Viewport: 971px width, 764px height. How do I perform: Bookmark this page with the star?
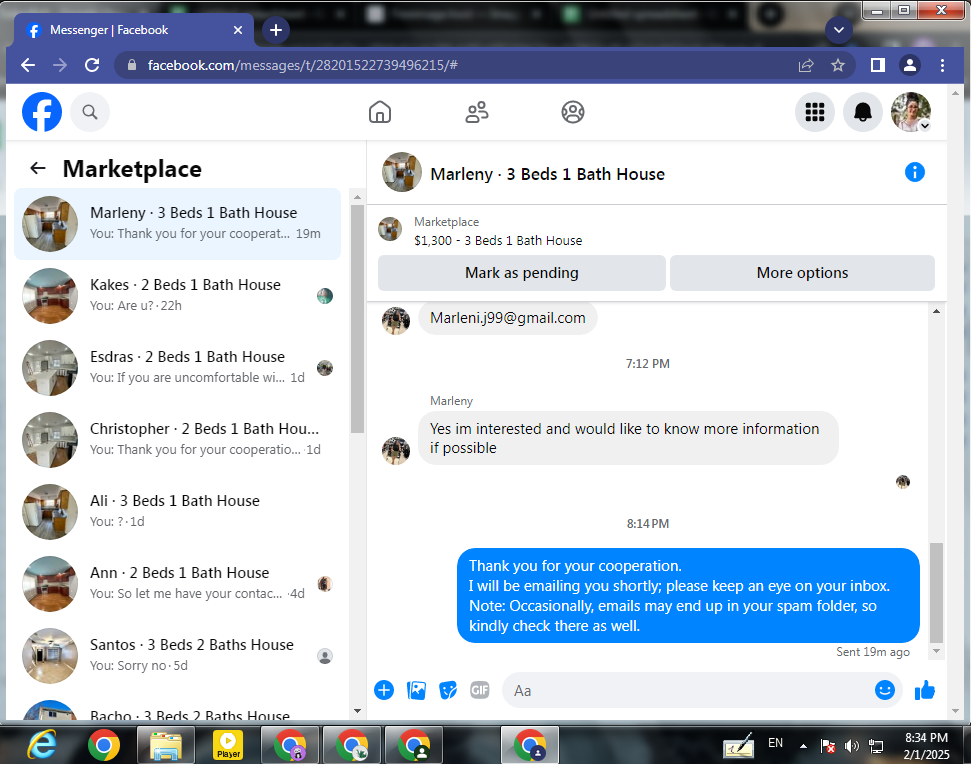click(838, 65)
